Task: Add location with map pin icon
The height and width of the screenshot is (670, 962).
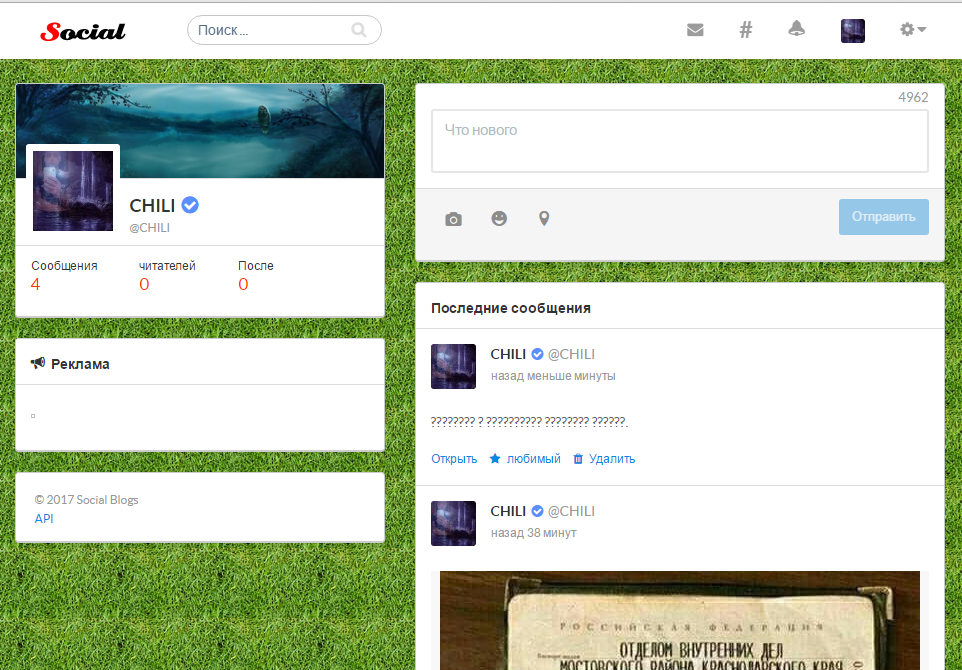Action: tap(544, 218)
